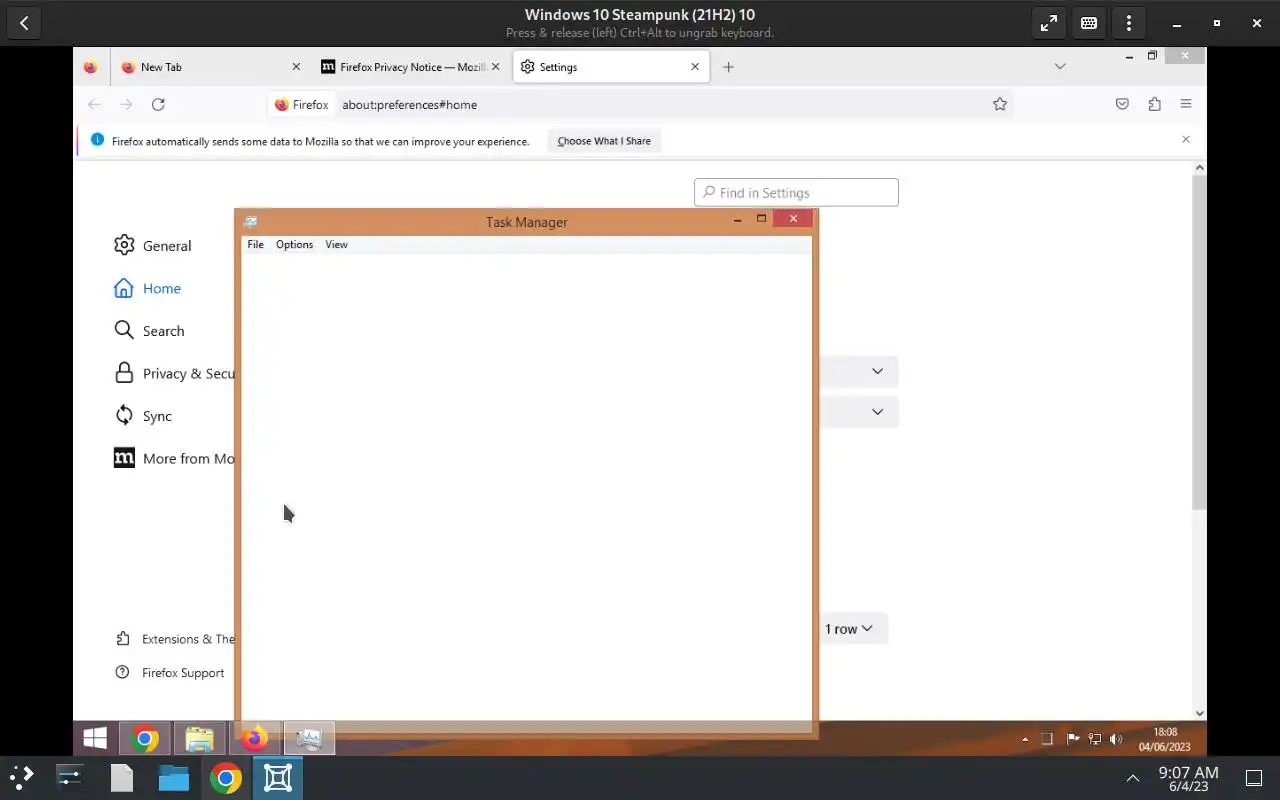The height and width of the screenshot is (800, 1280).
Task: Open Task Manager File menu
Action: pyautogui.click(x=255, y=244)
